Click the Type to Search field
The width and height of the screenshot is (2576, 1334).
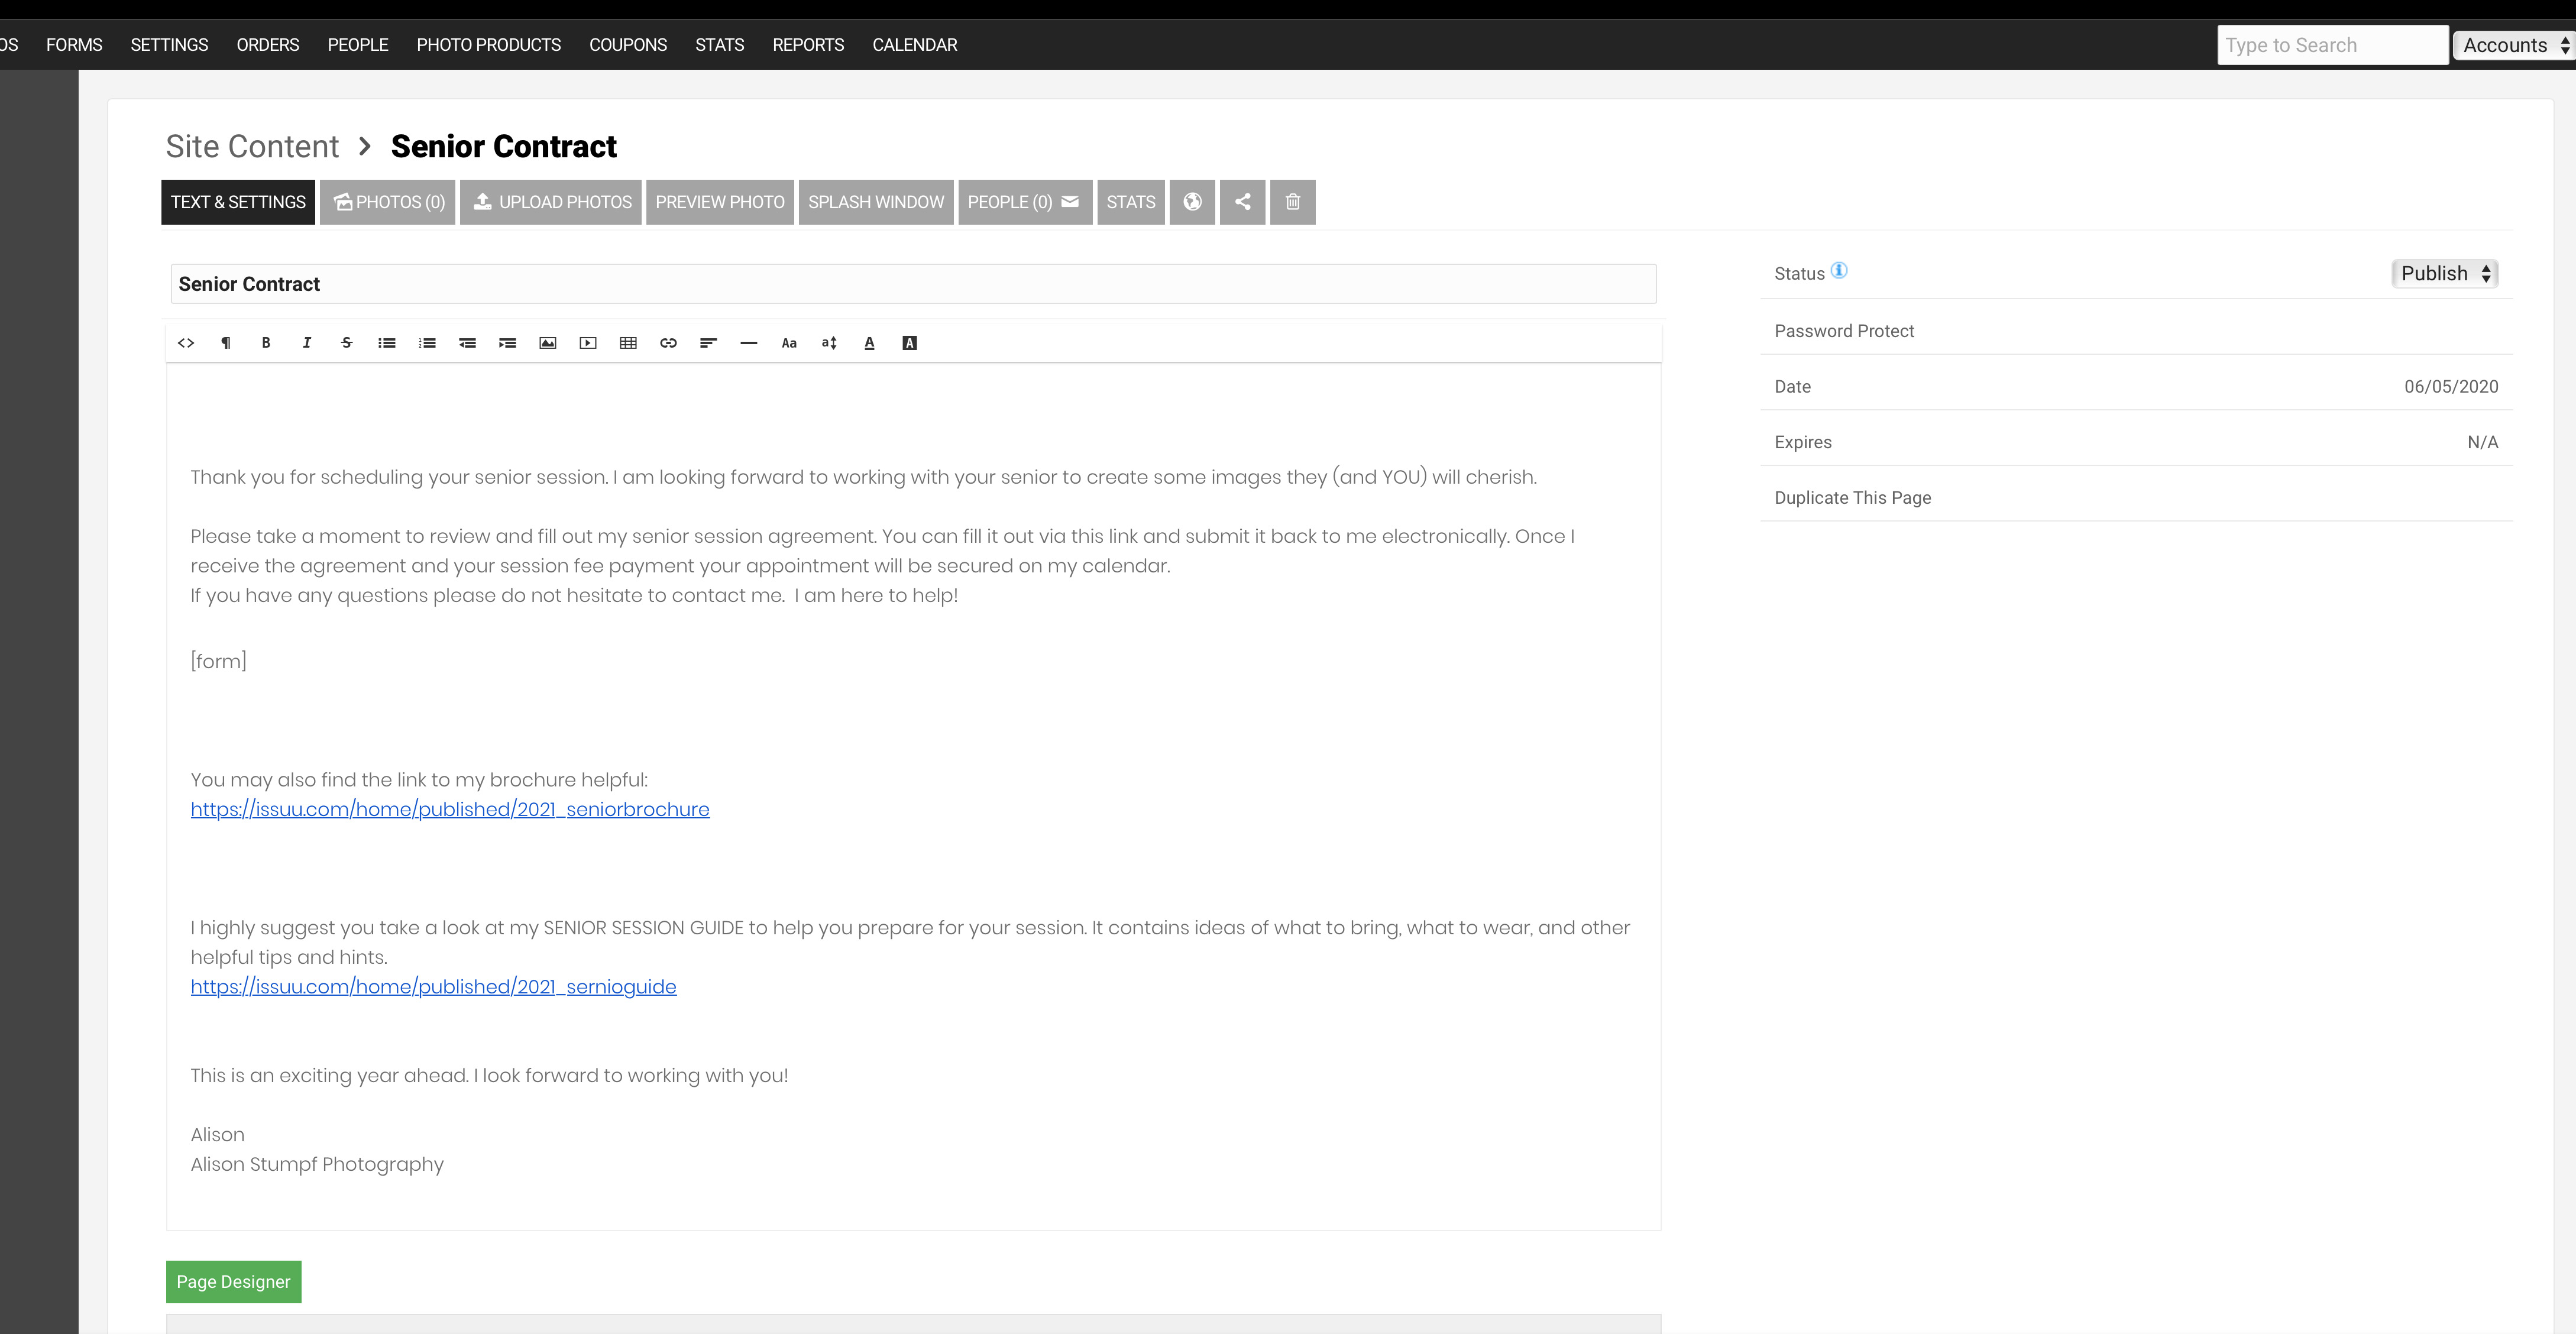[x=2332, y=45]
